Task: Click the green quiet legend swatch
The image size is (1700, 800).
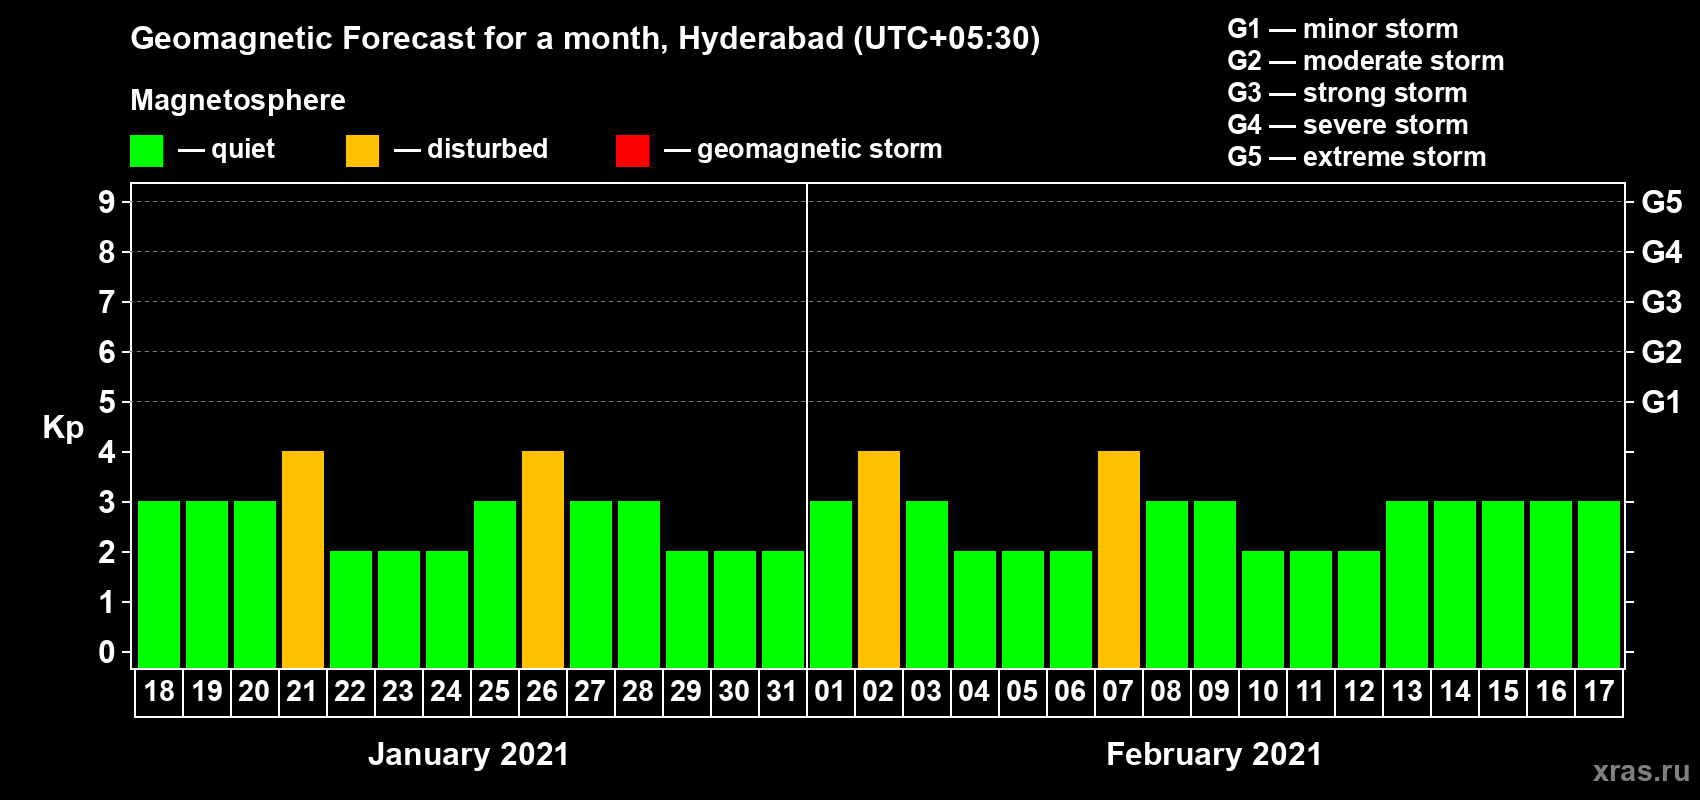Action: (x=146, y=151)
